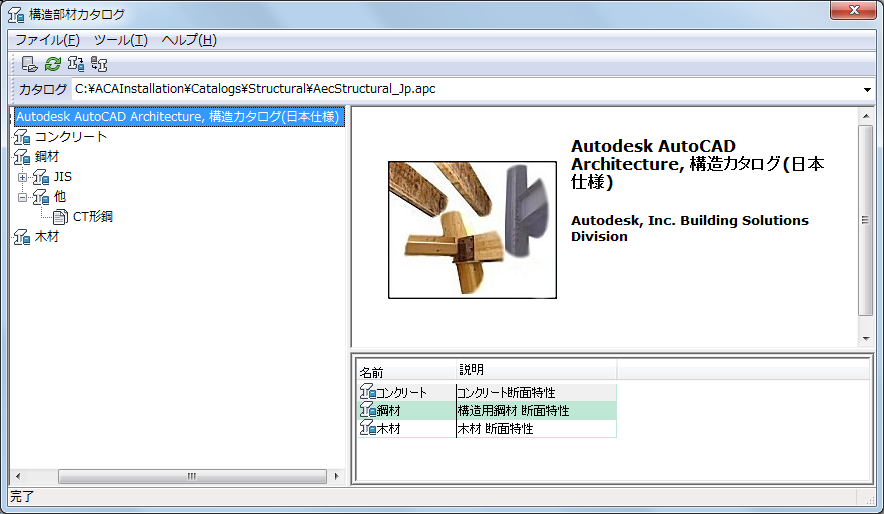The height and width of the screenshot is (514, 884).
Task: Click the CT形鋼 document icon
Action: coord(60,216)
